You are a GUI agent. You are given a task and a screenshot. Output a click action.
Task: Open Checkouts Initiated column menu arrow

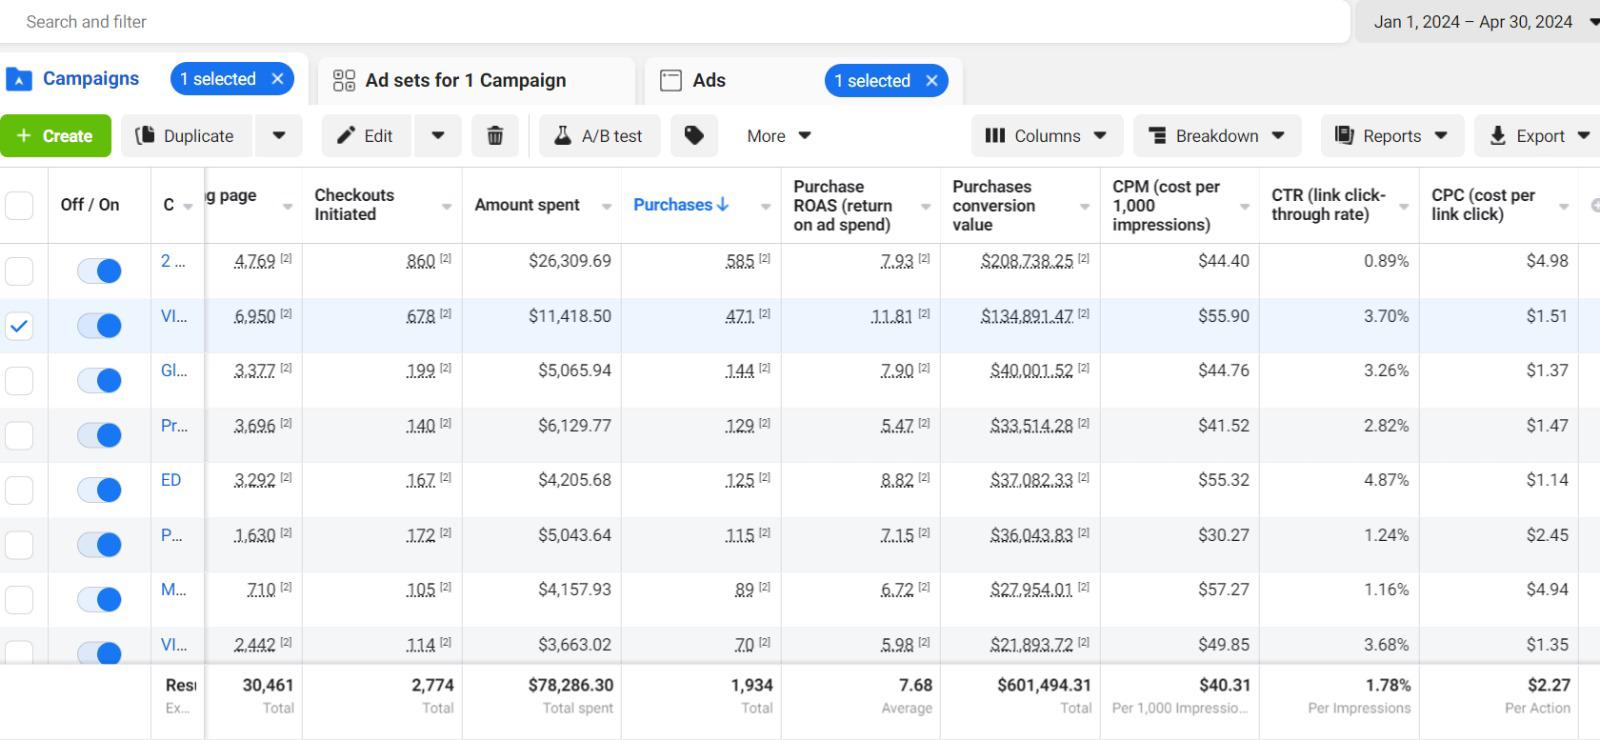pyautogui.click(x=446, y=207)
